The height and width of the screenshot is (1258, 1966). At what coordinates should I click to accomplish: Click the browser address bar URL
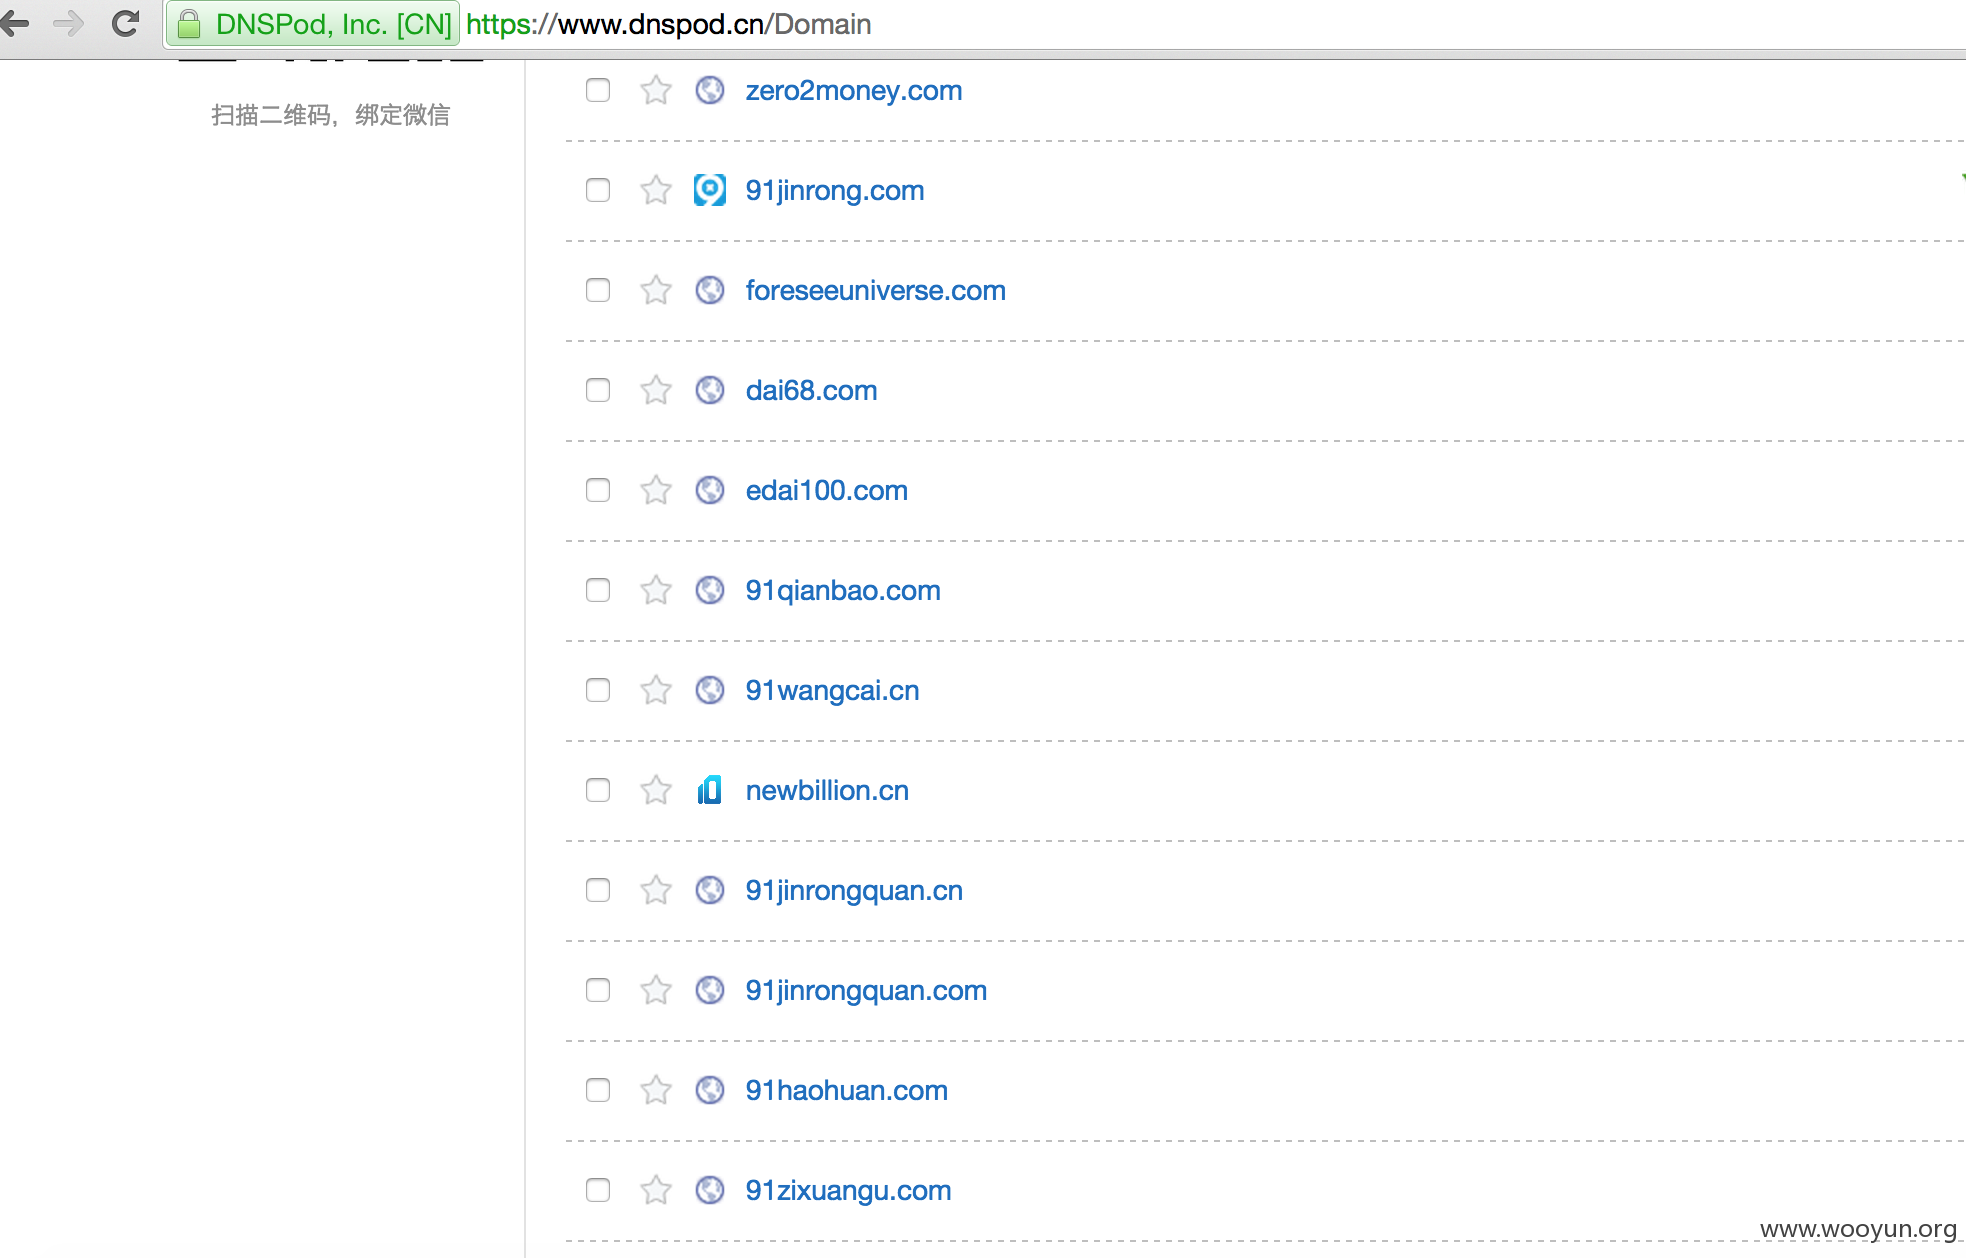point(669,24)
